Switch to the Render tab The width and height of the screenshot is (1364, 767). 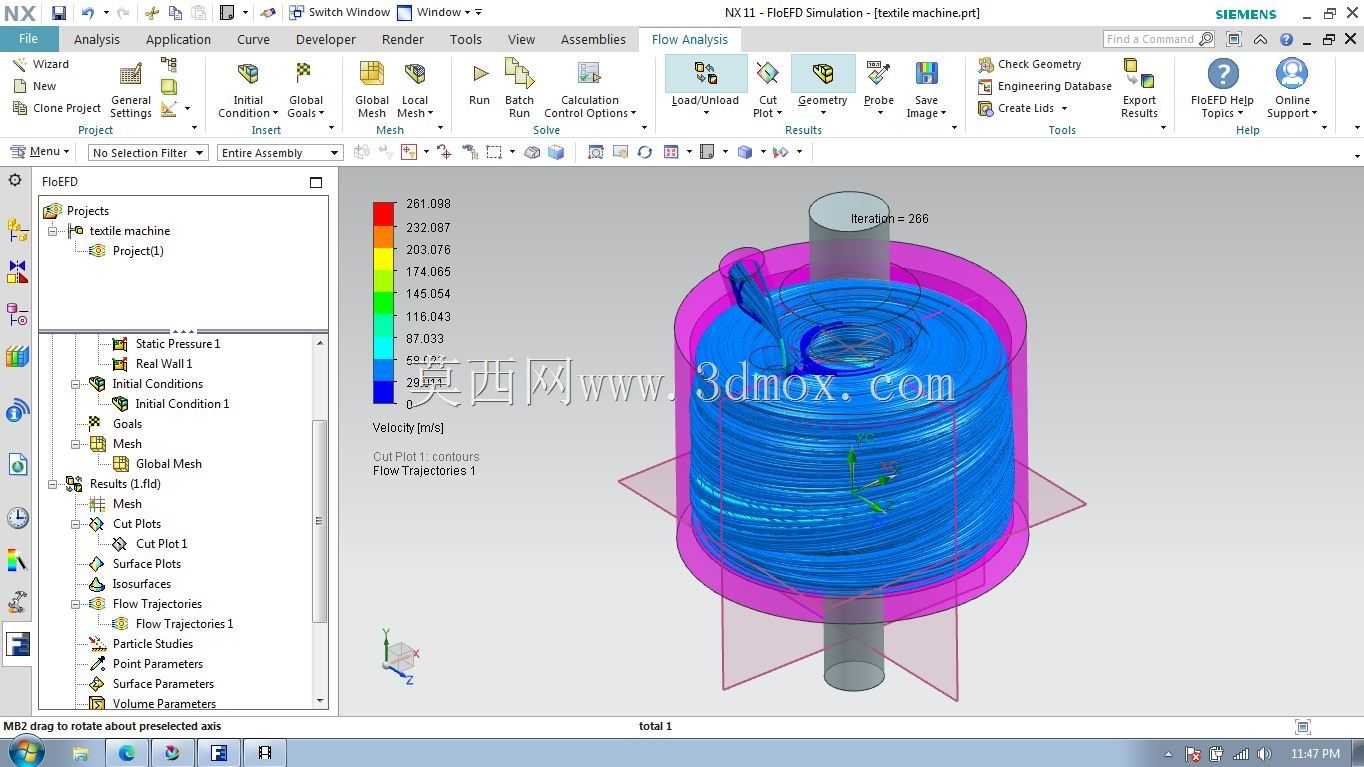pyautogui.click(x=403, y=40)
